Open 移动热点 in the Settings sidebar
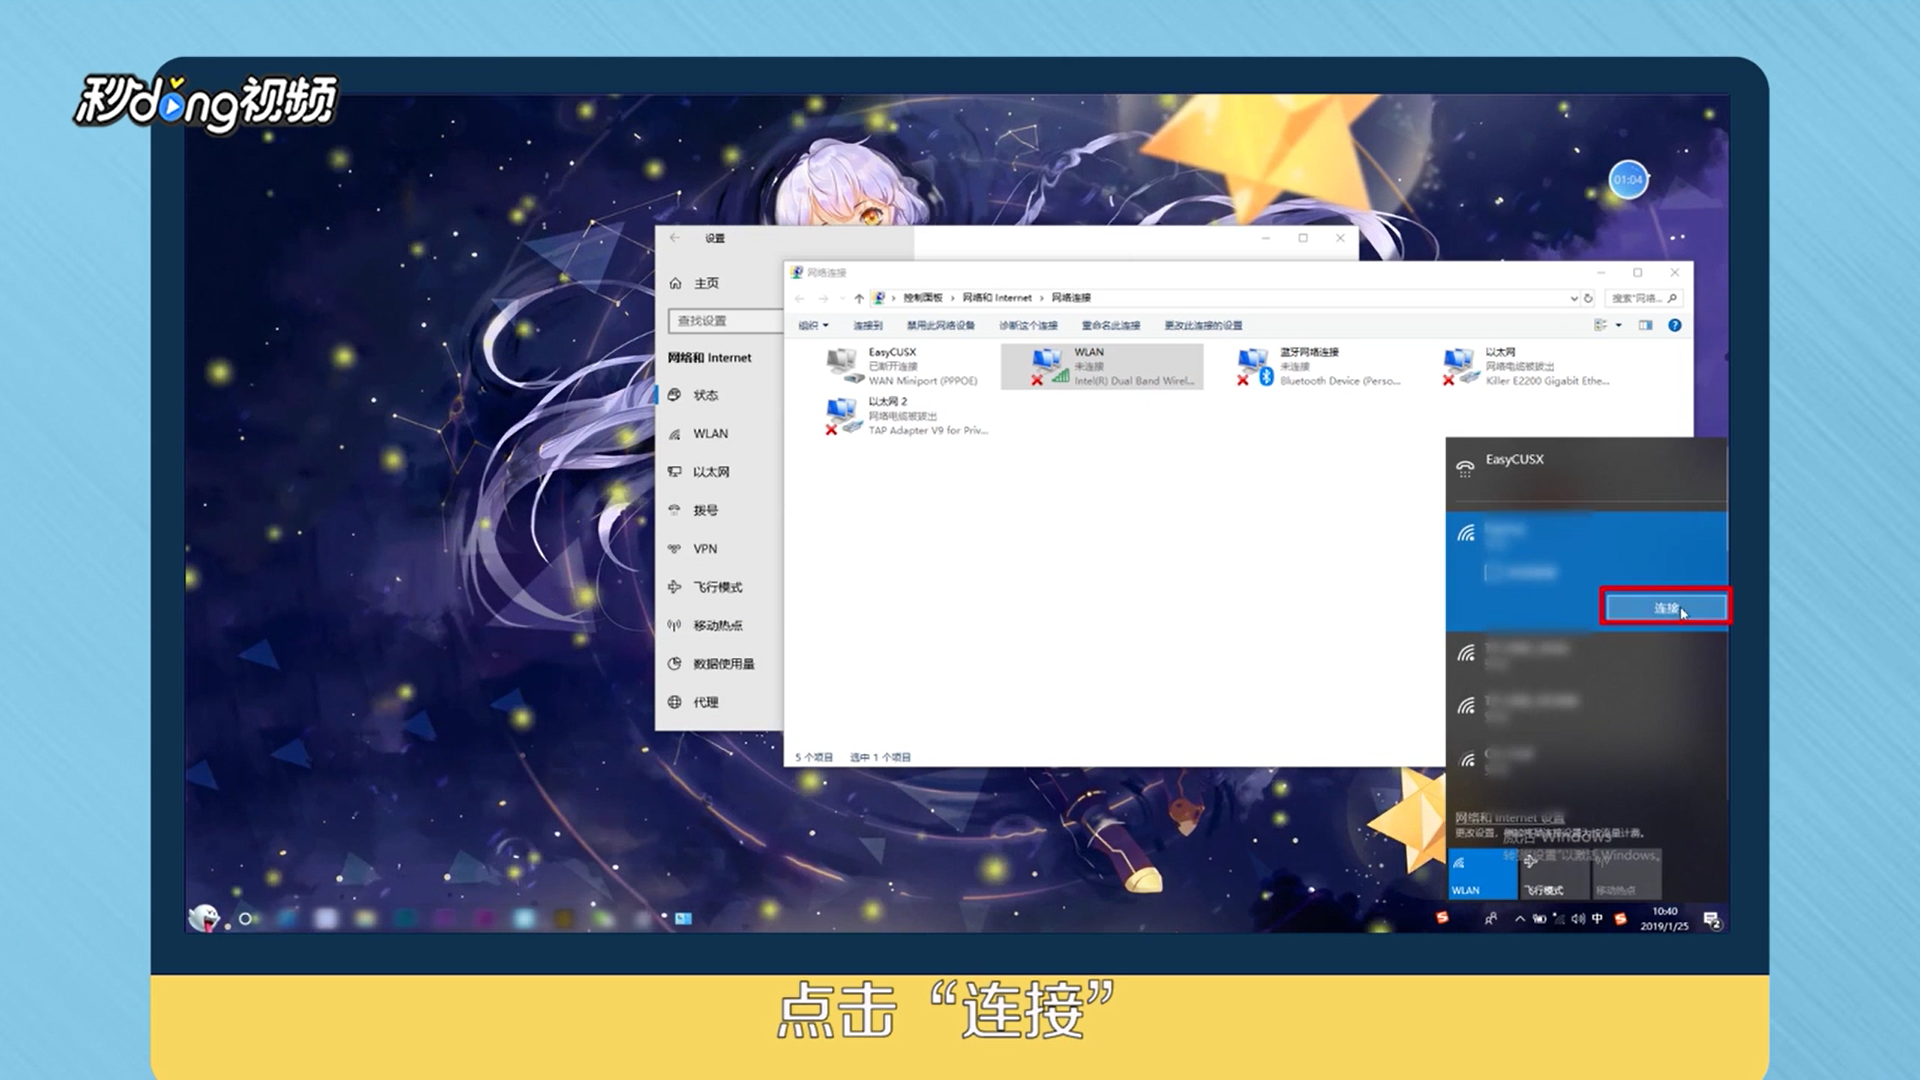This screenshot has width=1920, height=1080. pyautogui.click(x=720, y=626)
